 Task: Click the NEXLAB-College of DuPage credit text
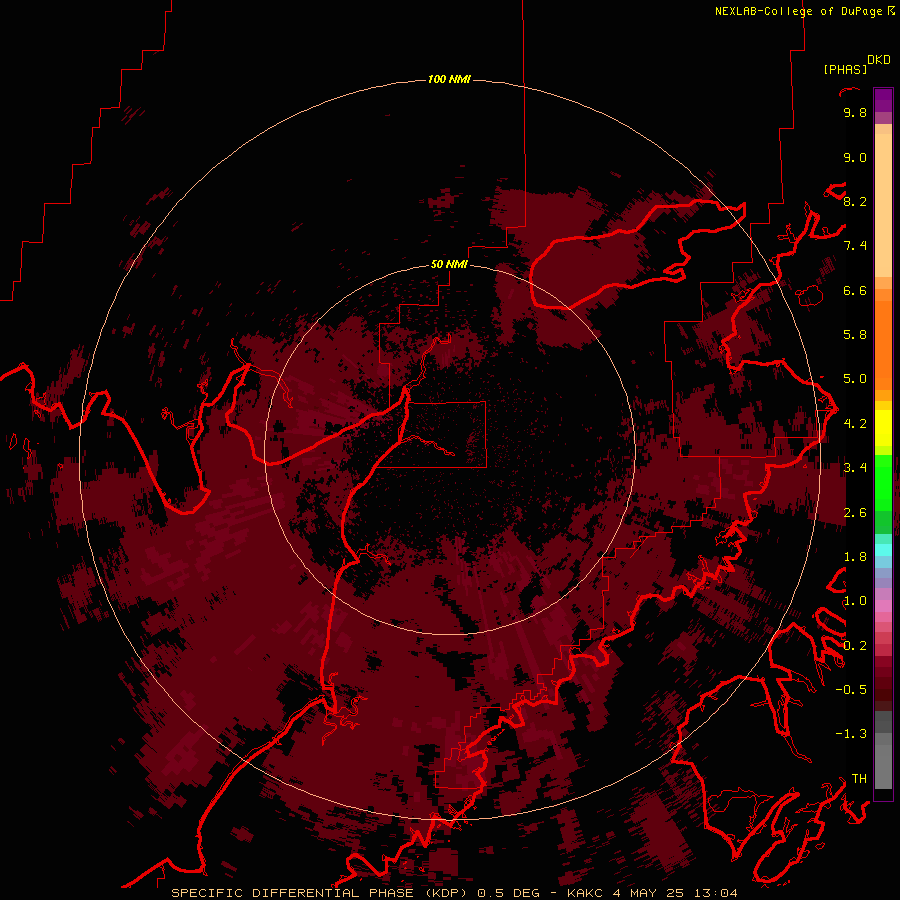[798, 11]
